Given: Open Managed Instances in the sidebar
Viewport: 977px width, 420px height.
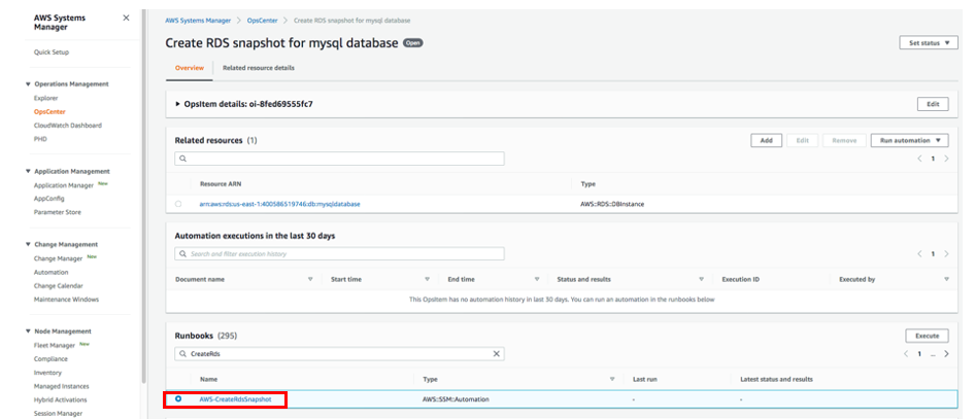Looking at the screenshot, I should [x=61, y=386].
